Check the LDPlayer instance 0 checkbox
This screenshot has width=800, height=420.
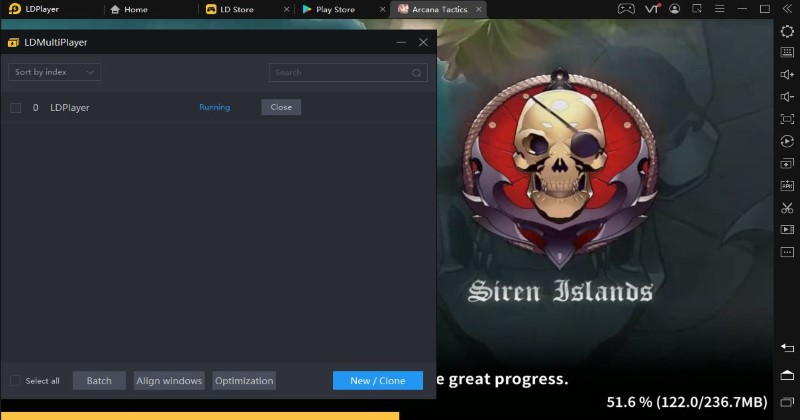[x=16, y=108]
